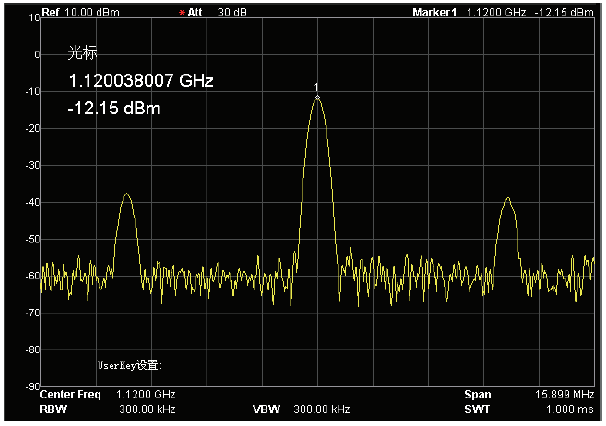Select the VBW label

[x=266, y=409]
